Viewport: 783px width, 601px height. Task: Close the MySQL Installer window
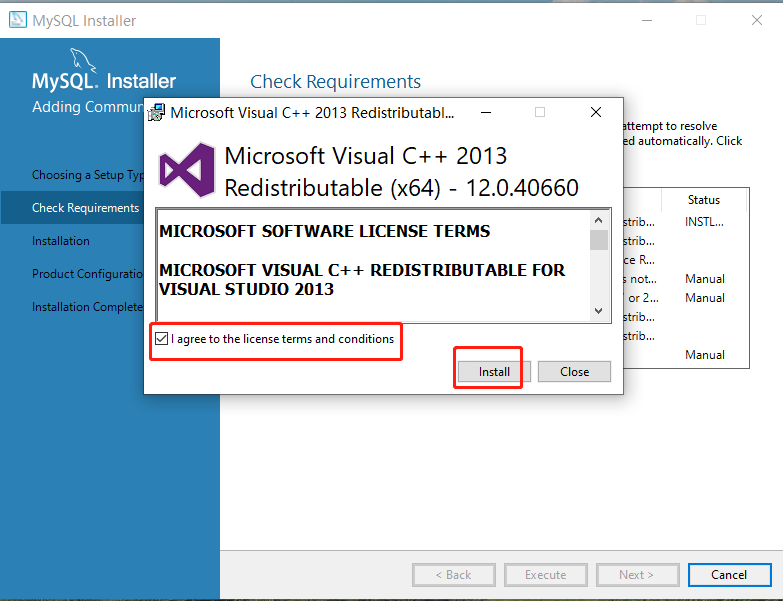(757, 20)
